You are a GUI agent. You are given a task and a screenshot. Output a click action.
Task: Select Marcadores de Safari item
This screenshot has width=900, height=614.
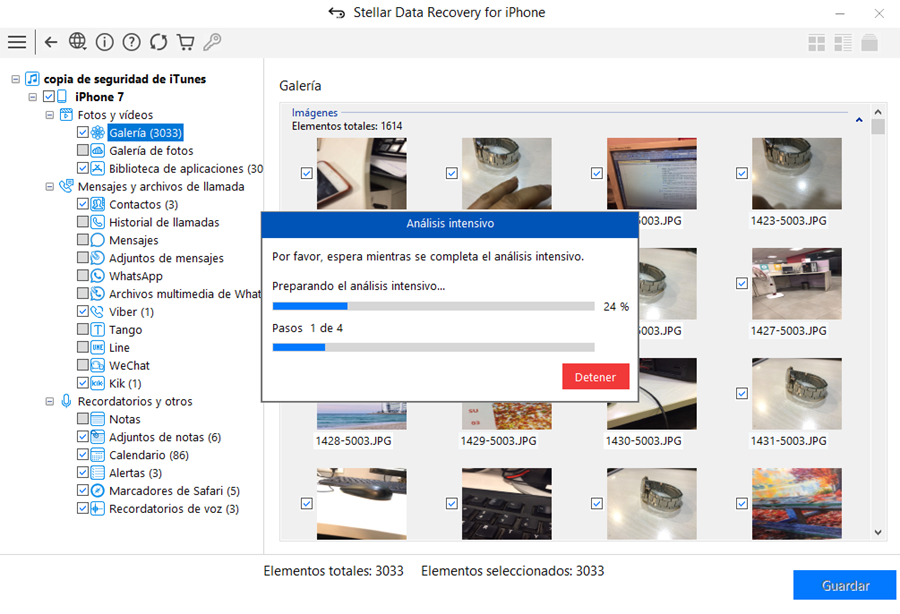(174, 491)
